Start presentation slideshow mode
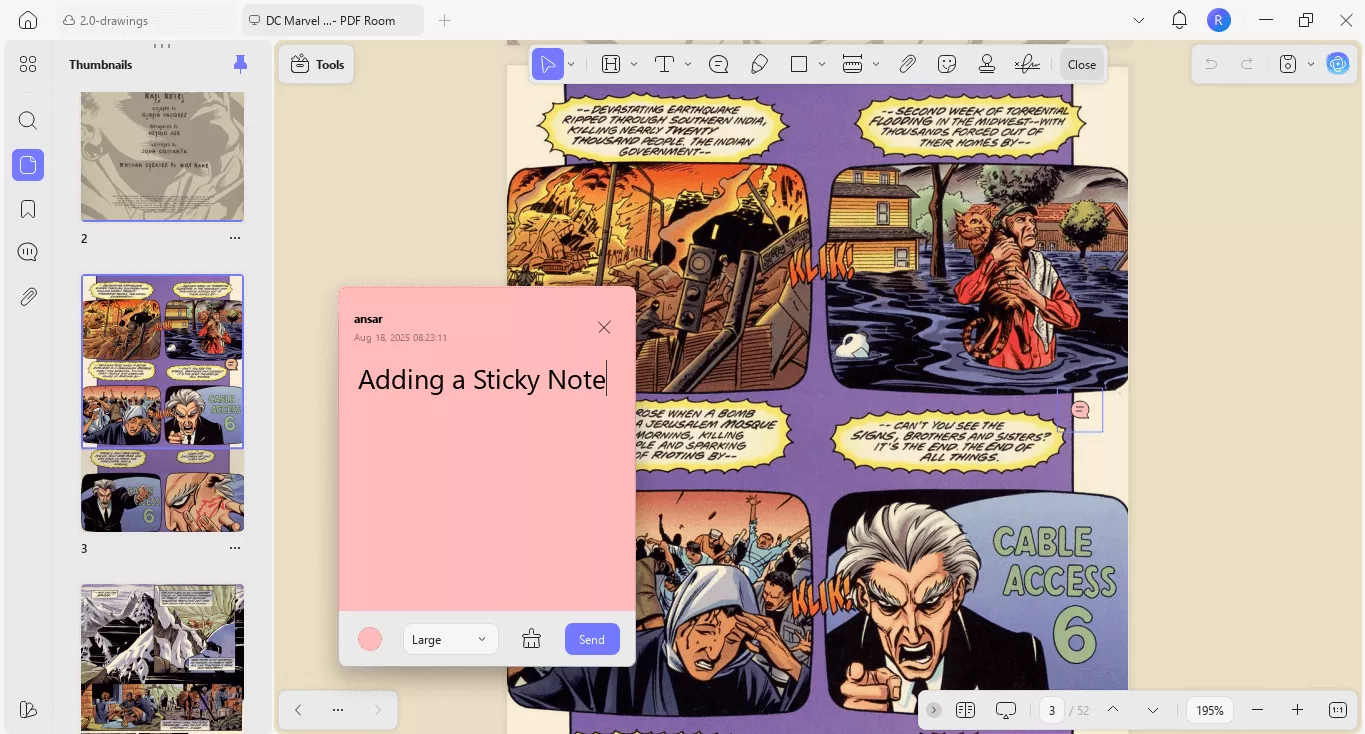This screenshot has width=1365, height=734. [1006, 710]
